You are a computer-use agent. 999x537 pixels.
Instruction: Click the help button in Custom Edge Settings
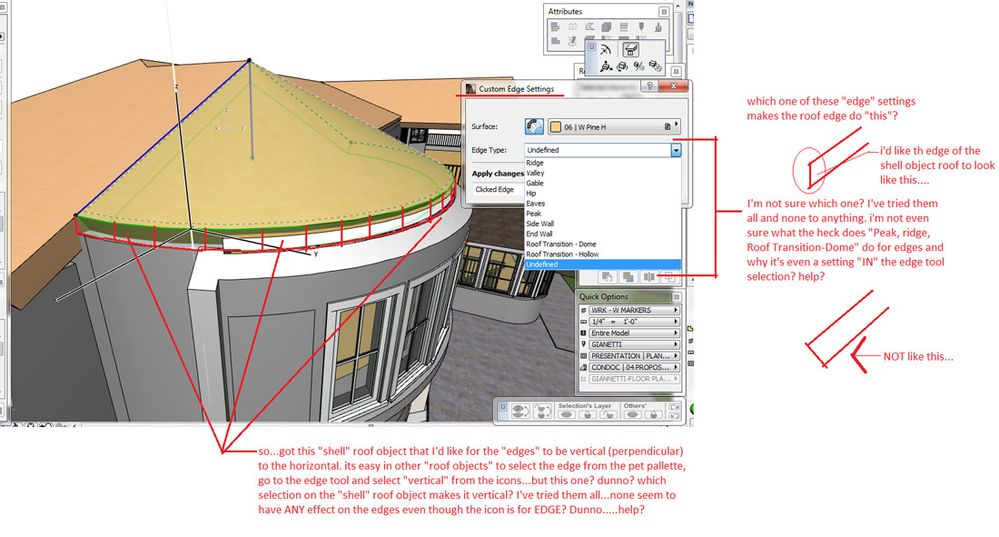point(649,87)
